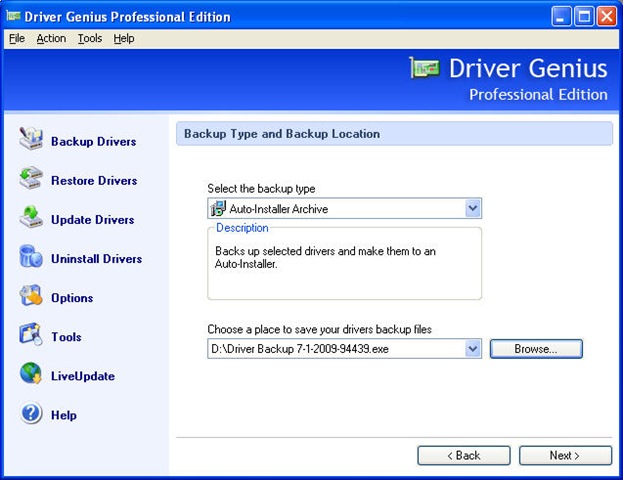Open the Options label link

72,298
